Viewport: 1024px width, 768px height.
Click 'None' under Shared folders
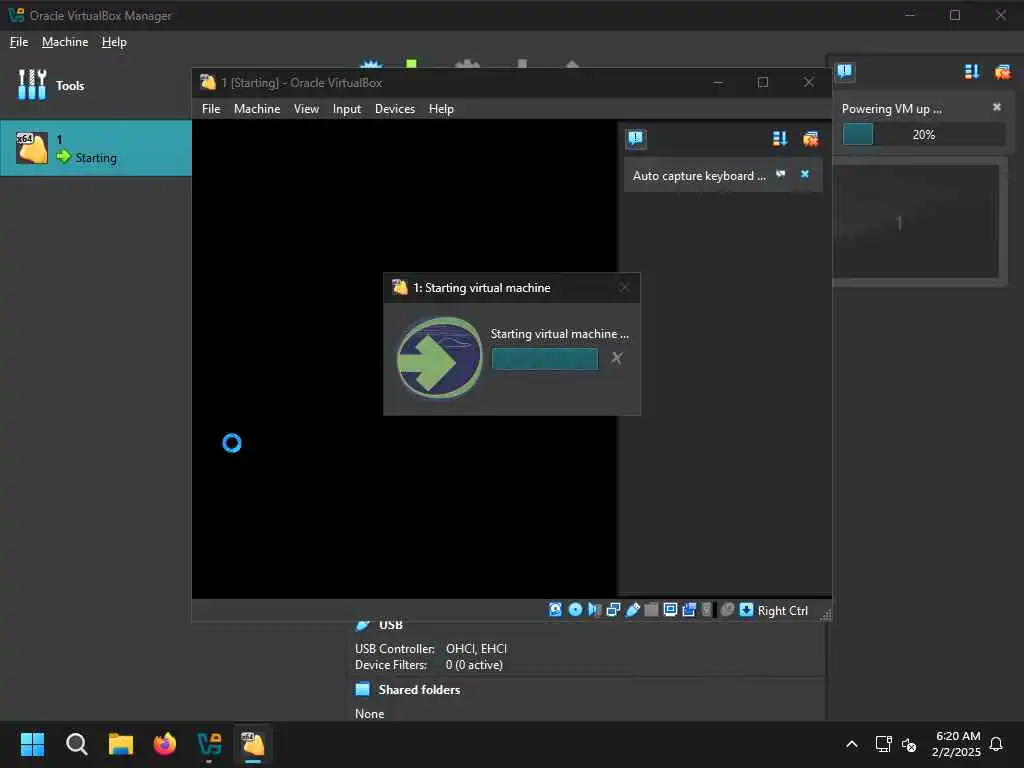[x=370, y=714]
